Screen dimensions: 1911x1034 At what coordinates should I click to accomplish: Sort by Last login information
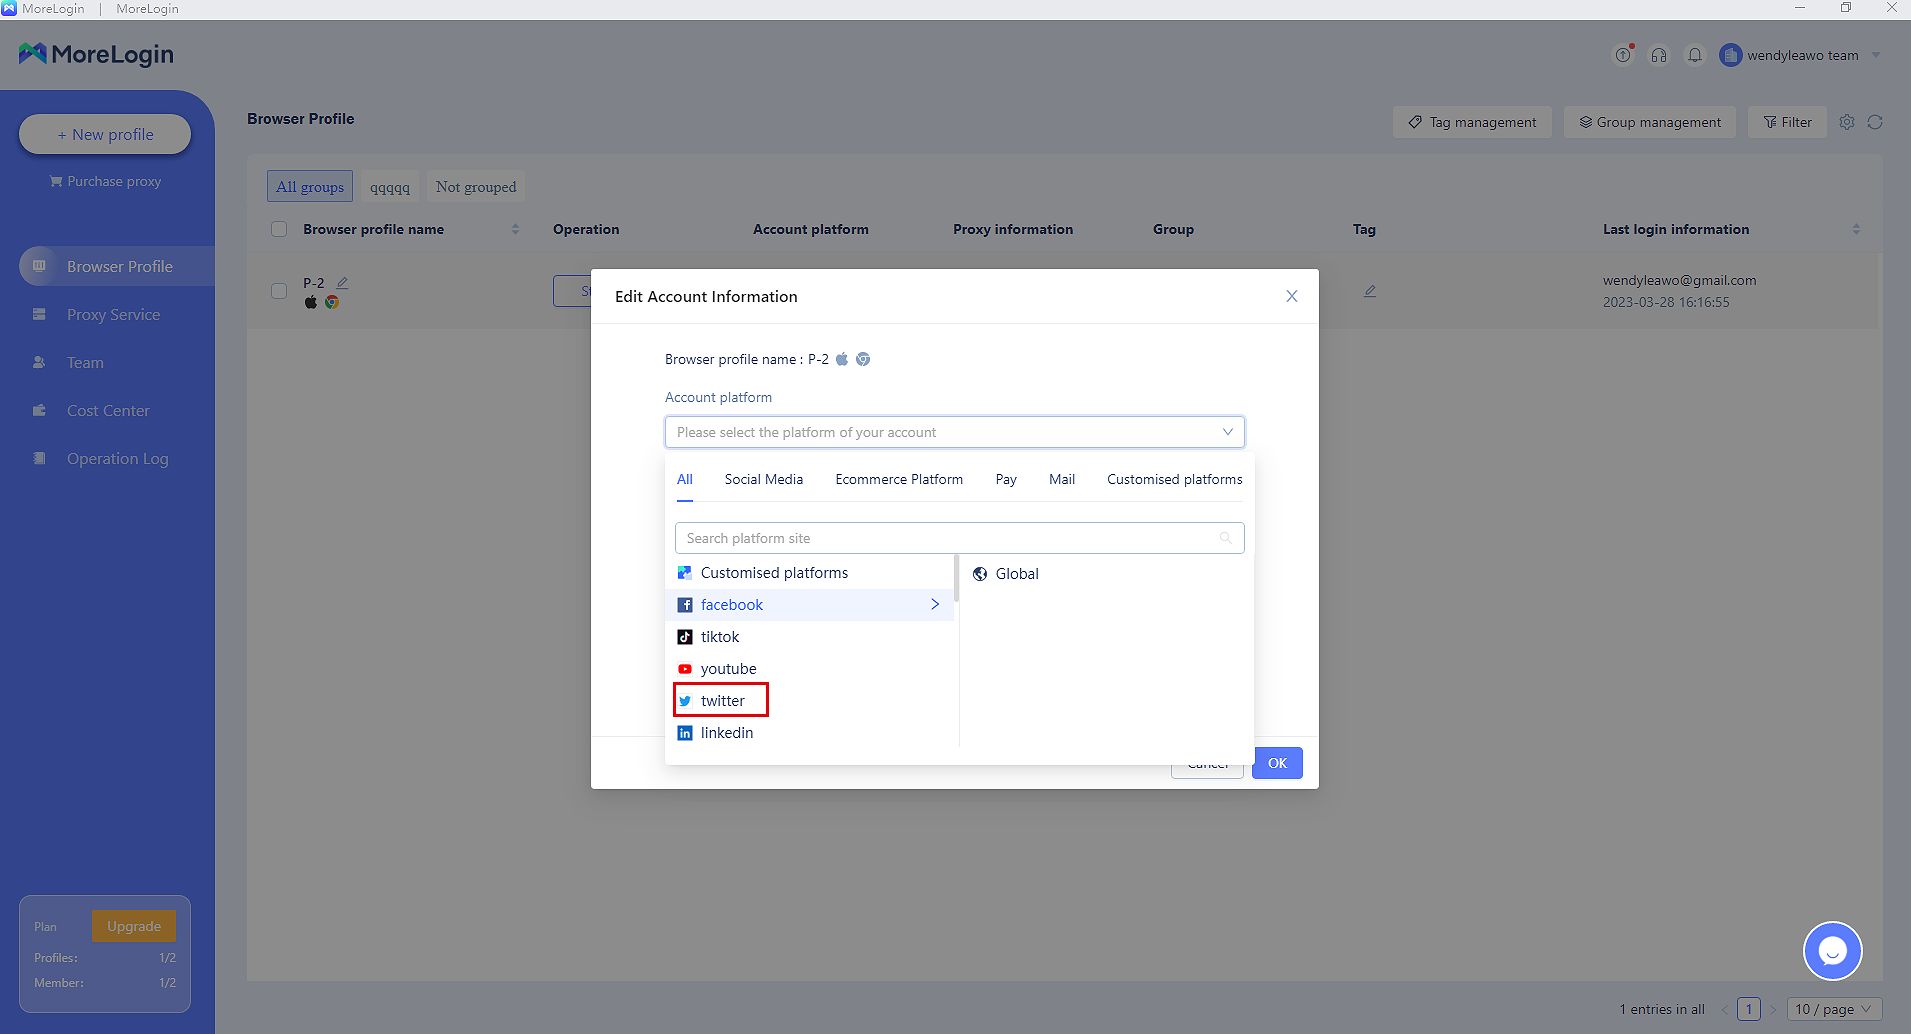pyautogui.click(x=1856, y=229)
